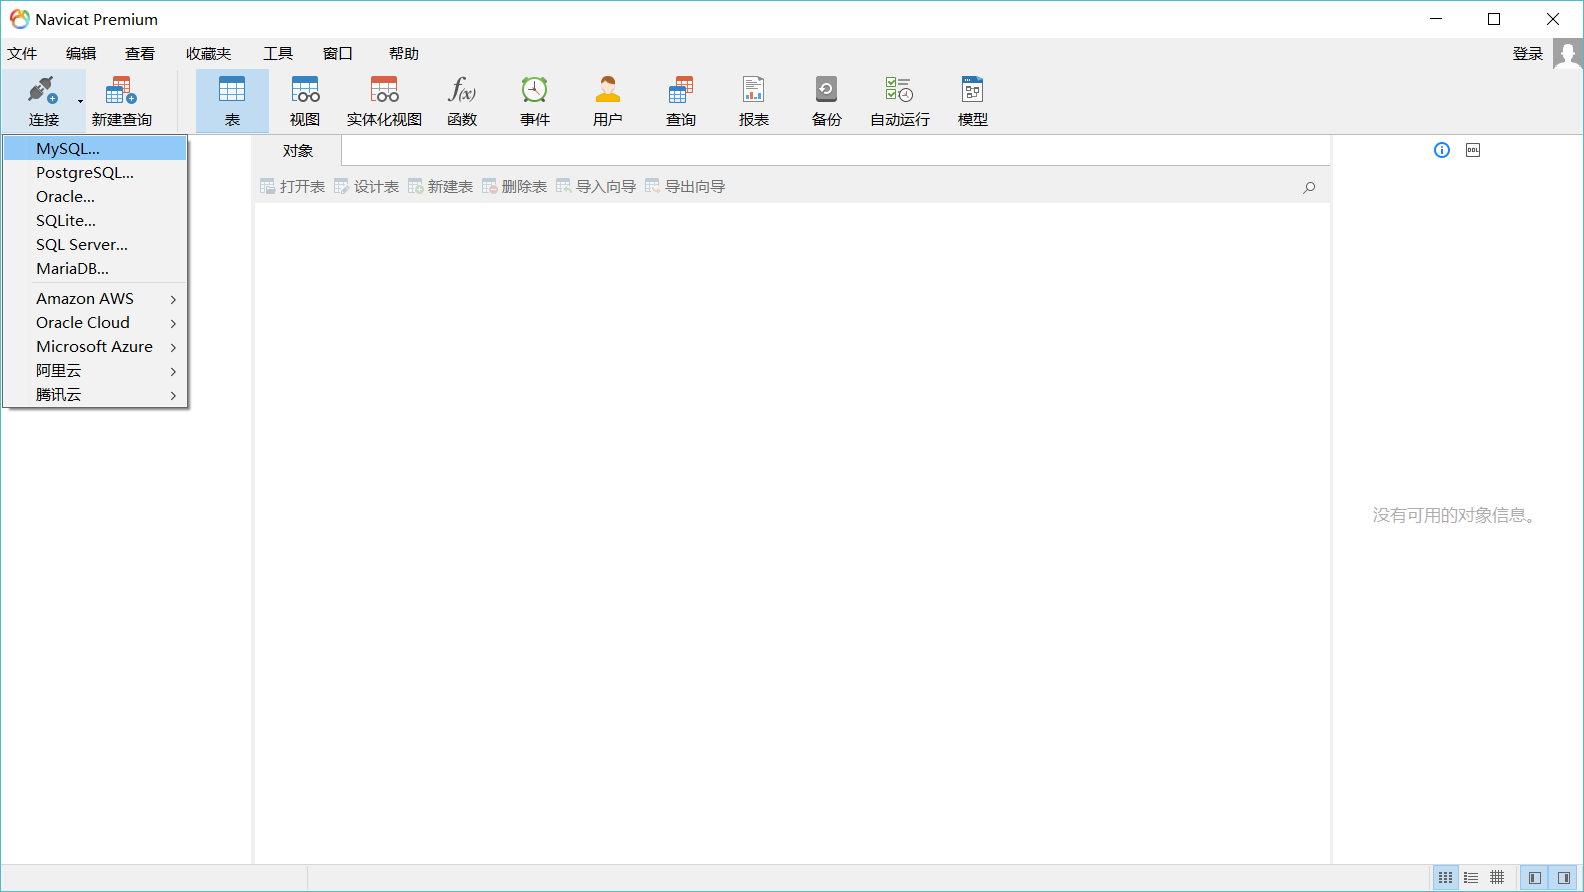This screenshot has height=892, width=1584.
Task: Click the 函数 function icon
Action: coord(462,90)
